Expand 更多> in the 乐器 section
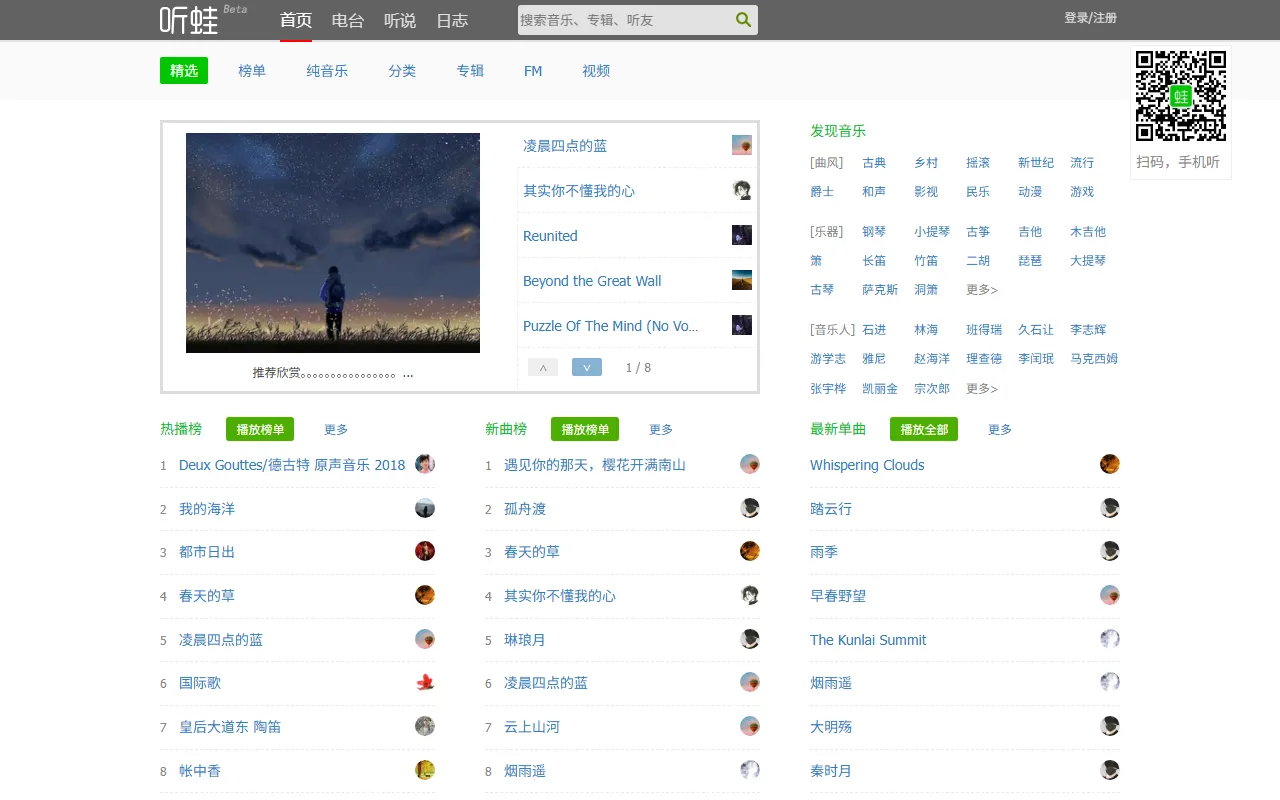Screen dimensions: 1280x800 (x=982, y=289)
